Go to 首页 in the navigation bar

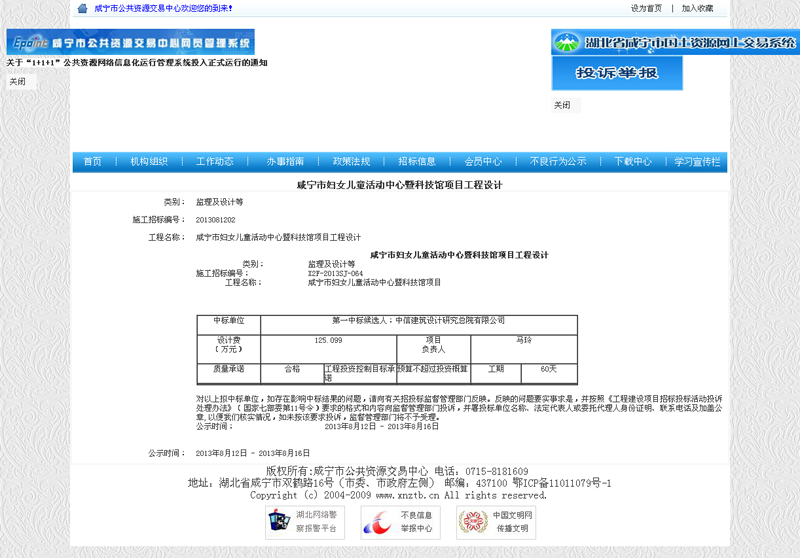[92, 162]
